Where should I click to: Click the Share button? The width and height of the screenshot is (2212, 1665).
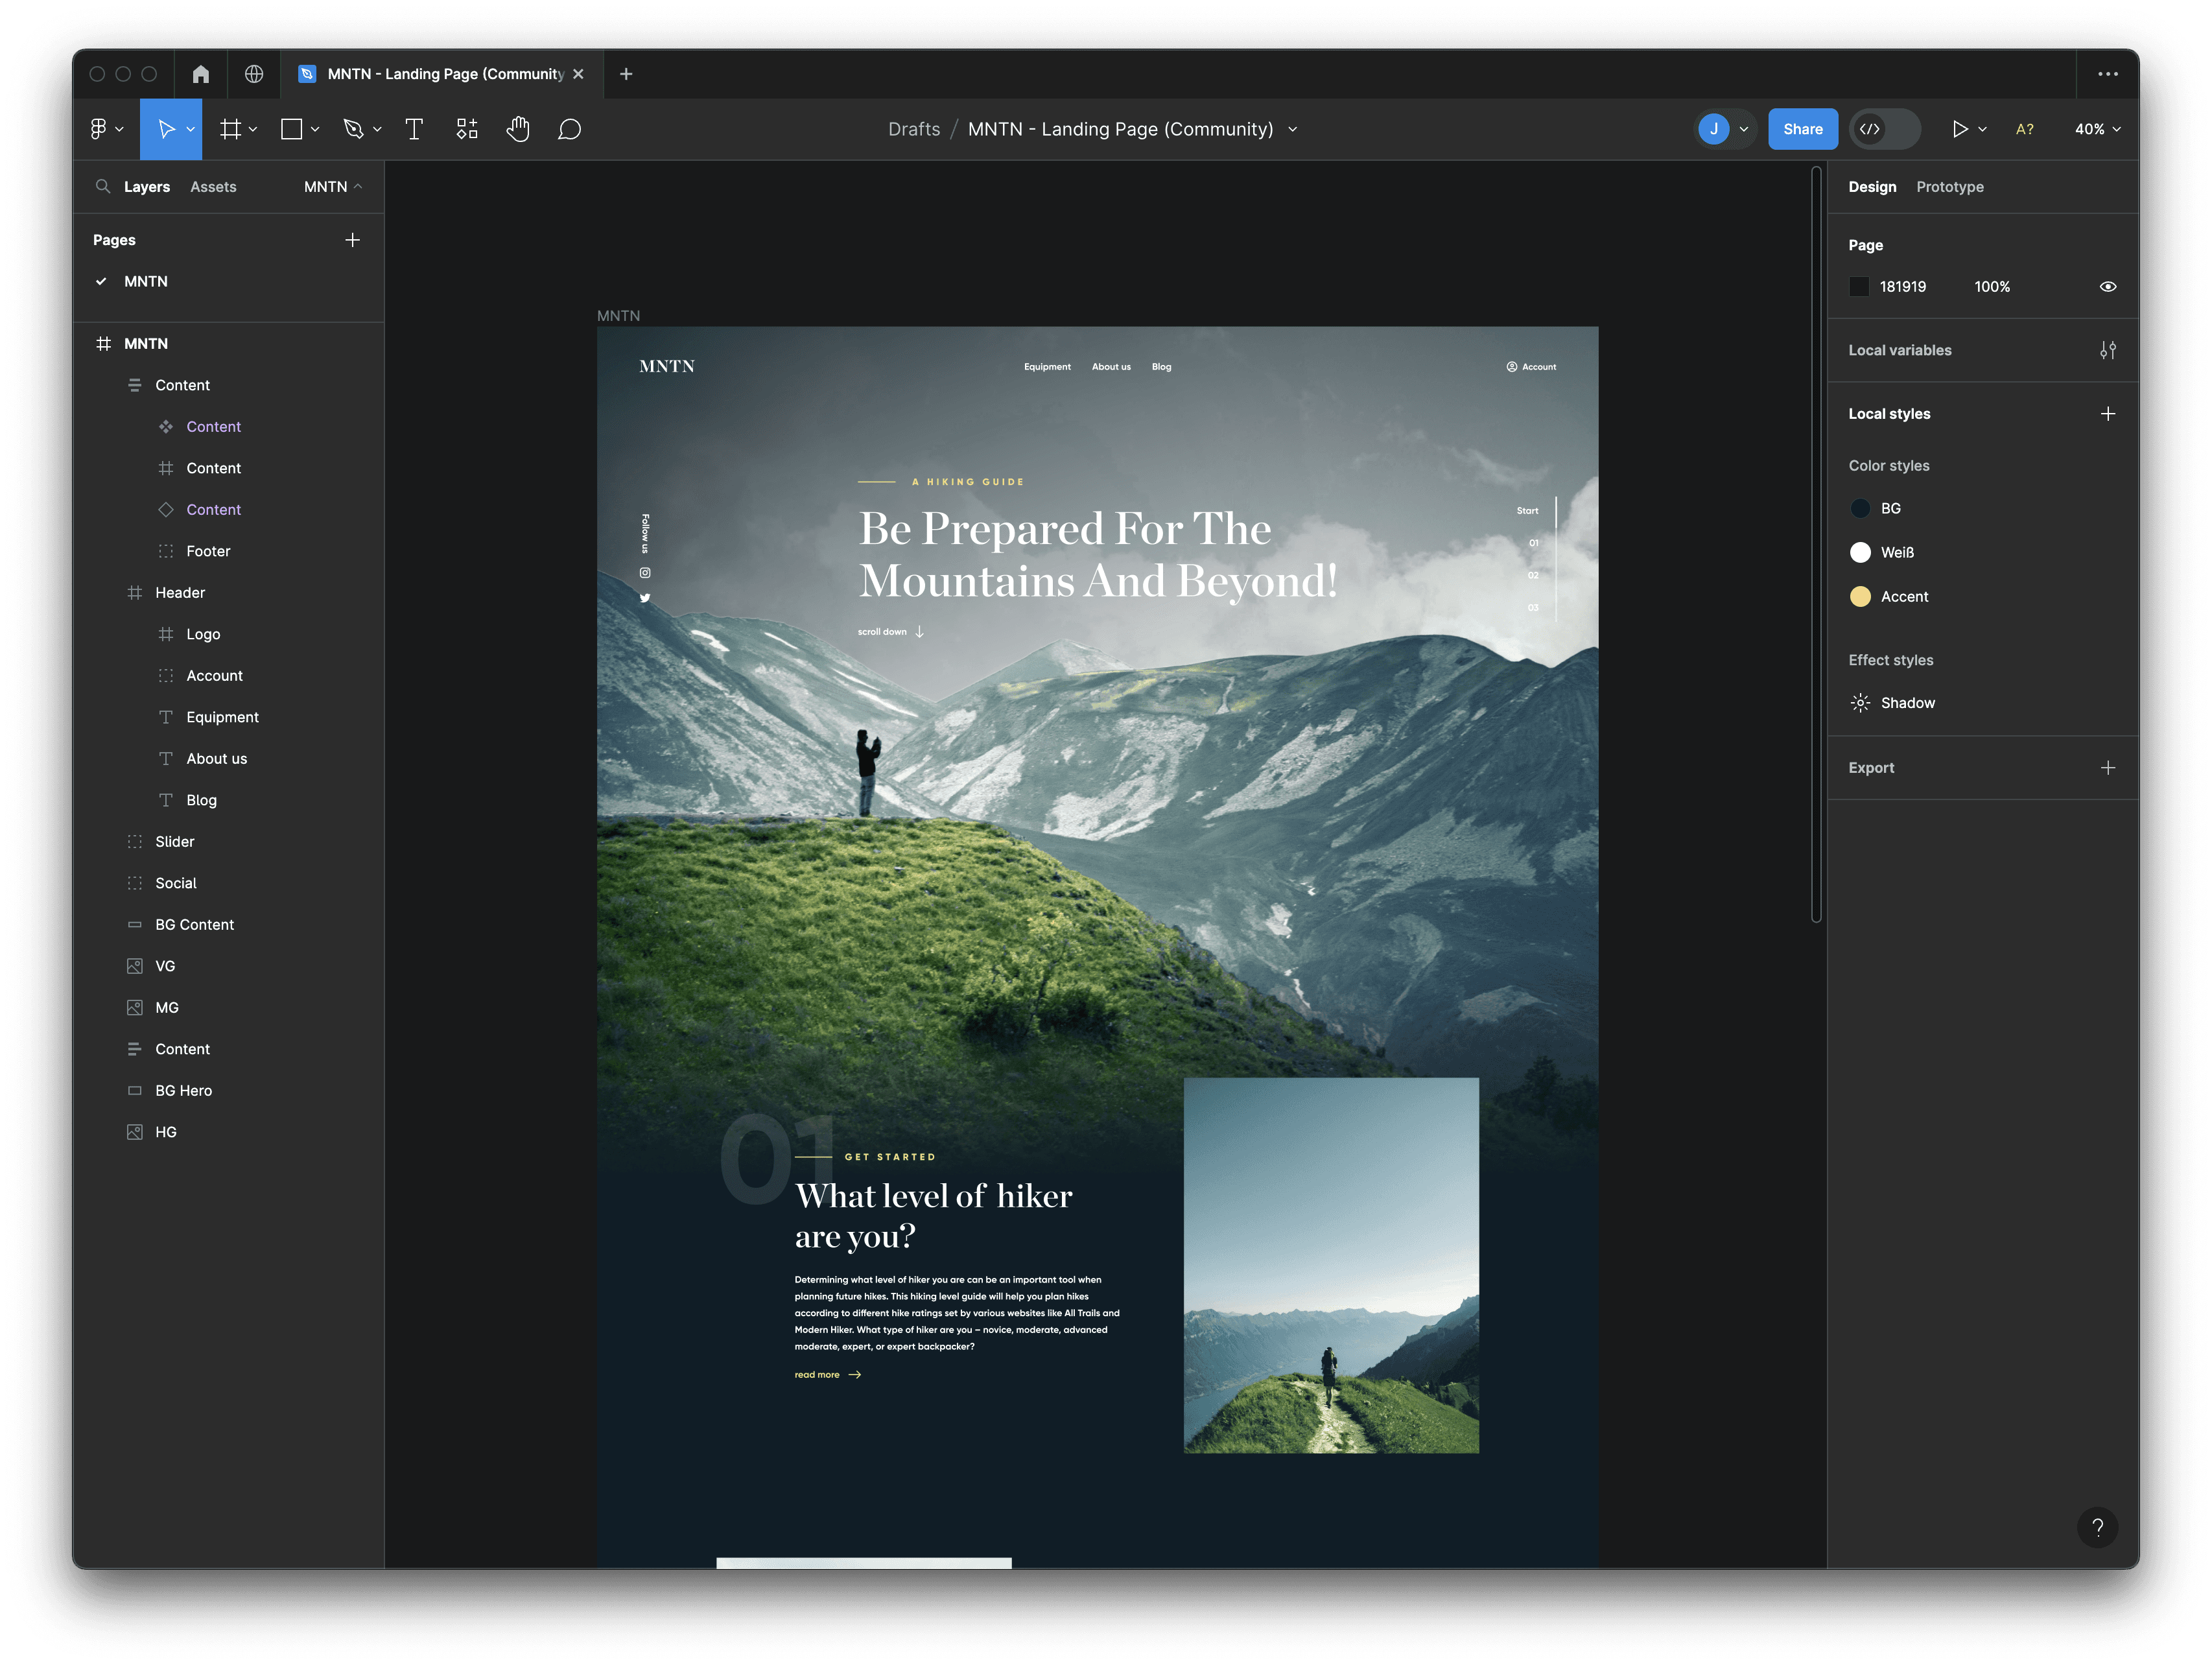[1803, 128]
